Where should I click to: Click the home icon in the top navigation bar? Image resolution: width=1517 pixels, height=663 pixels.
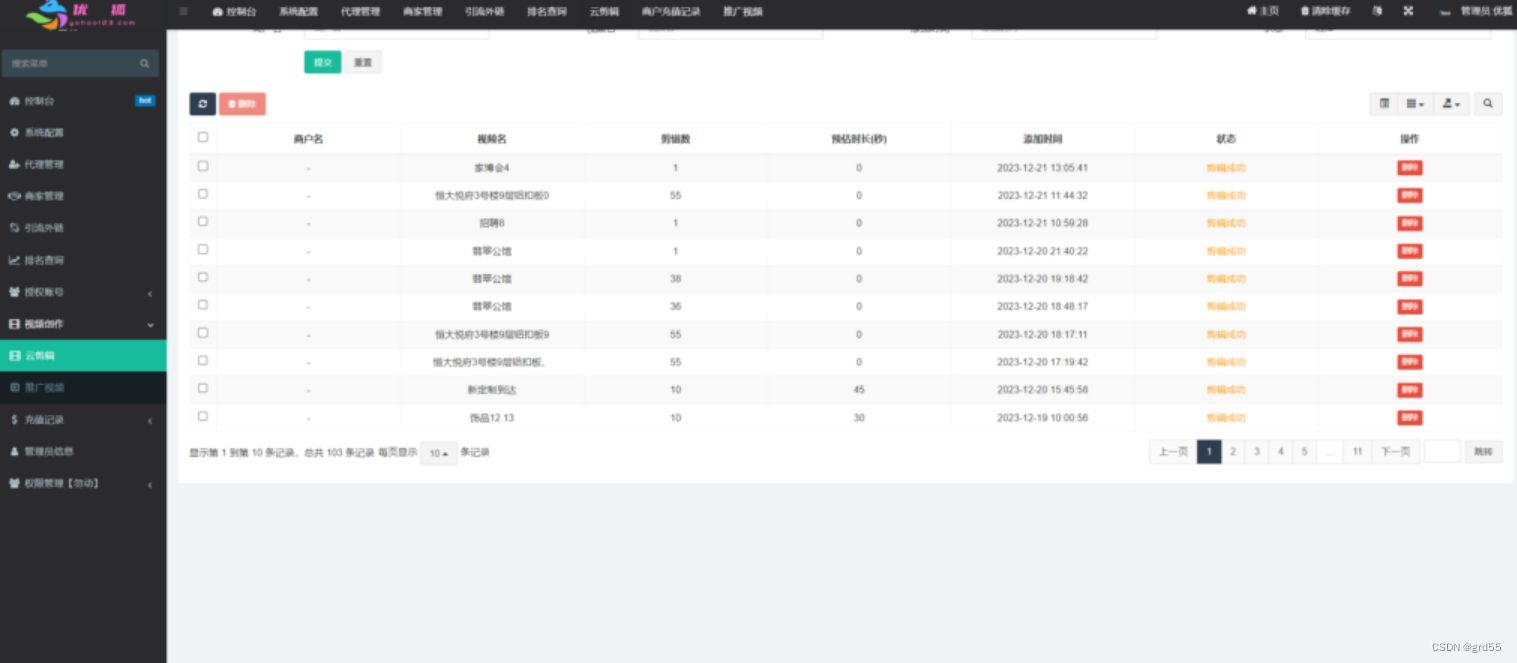click(1250, 11)
